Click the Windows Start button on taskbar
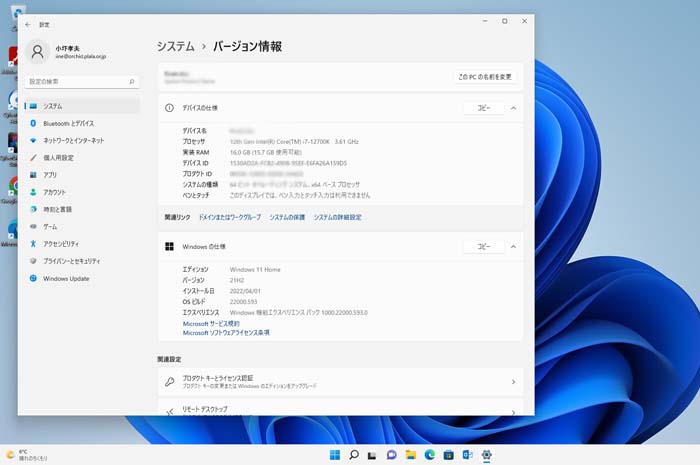The height and width of the screenshot is (465, 700). pos(335,455)
